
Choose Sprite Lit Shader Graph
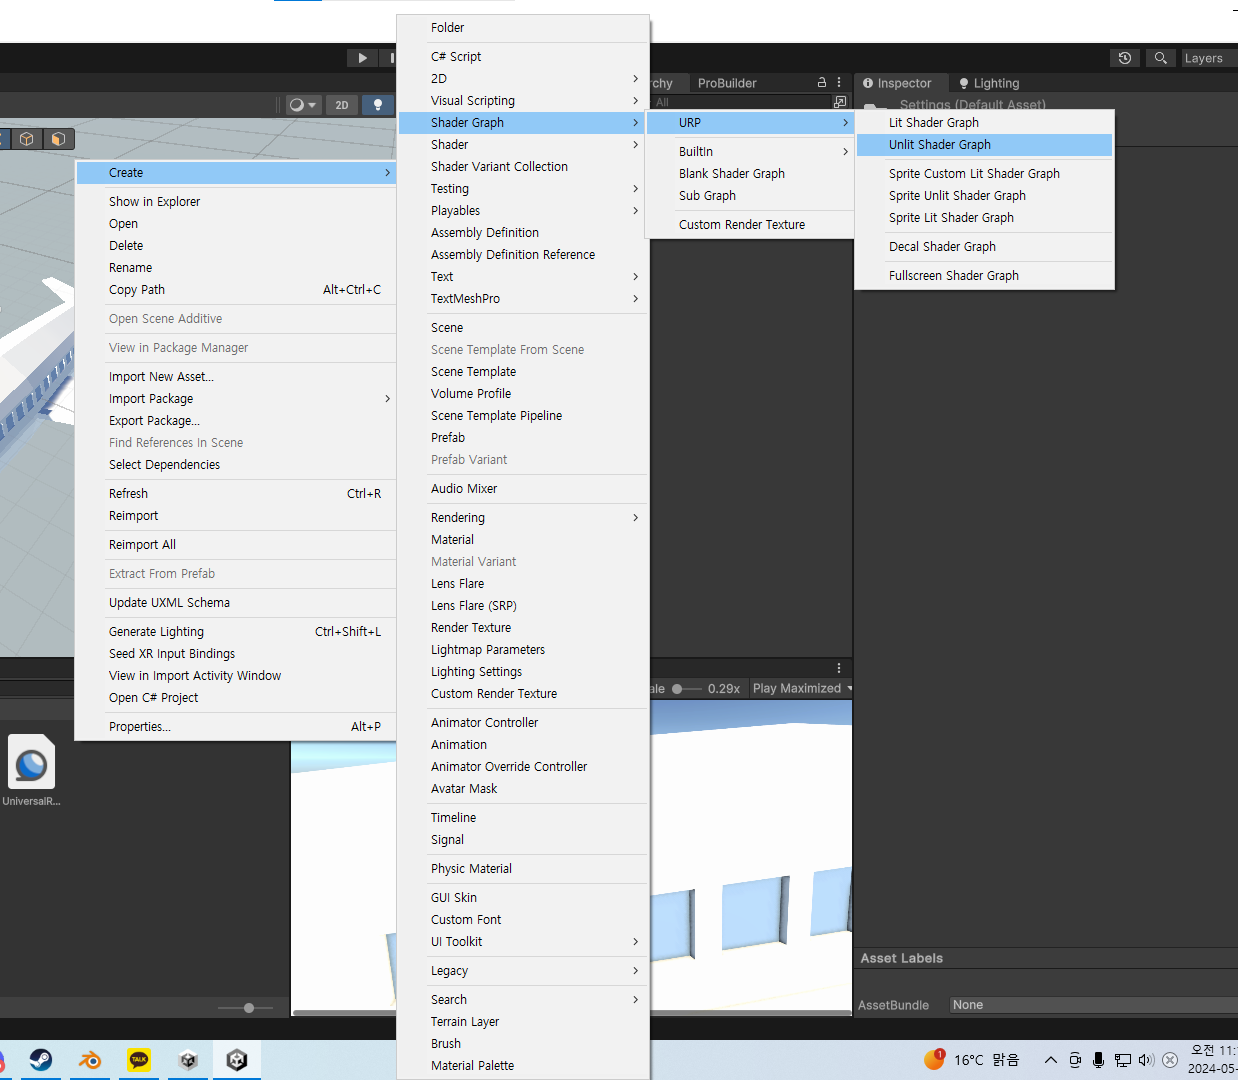[x=984, y=218]
